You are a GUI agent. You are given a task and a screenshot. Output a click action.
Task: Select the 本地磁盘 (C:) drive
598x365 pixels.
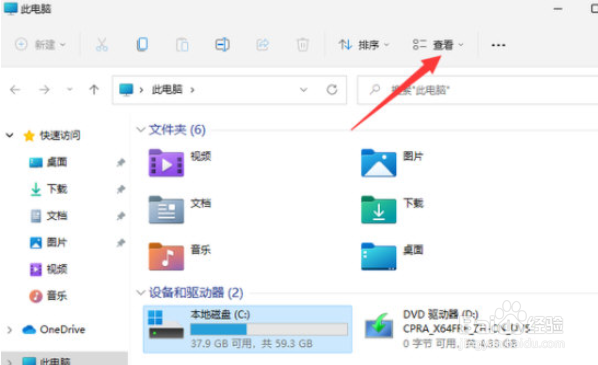coord(248,329)
